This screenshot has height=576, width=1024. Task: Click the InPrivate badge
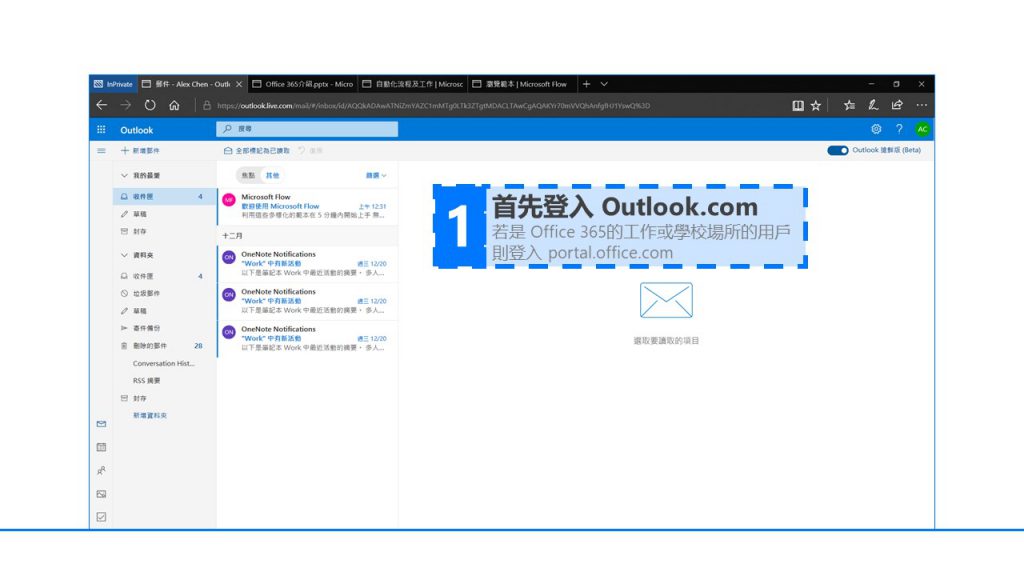coord(114,84)
